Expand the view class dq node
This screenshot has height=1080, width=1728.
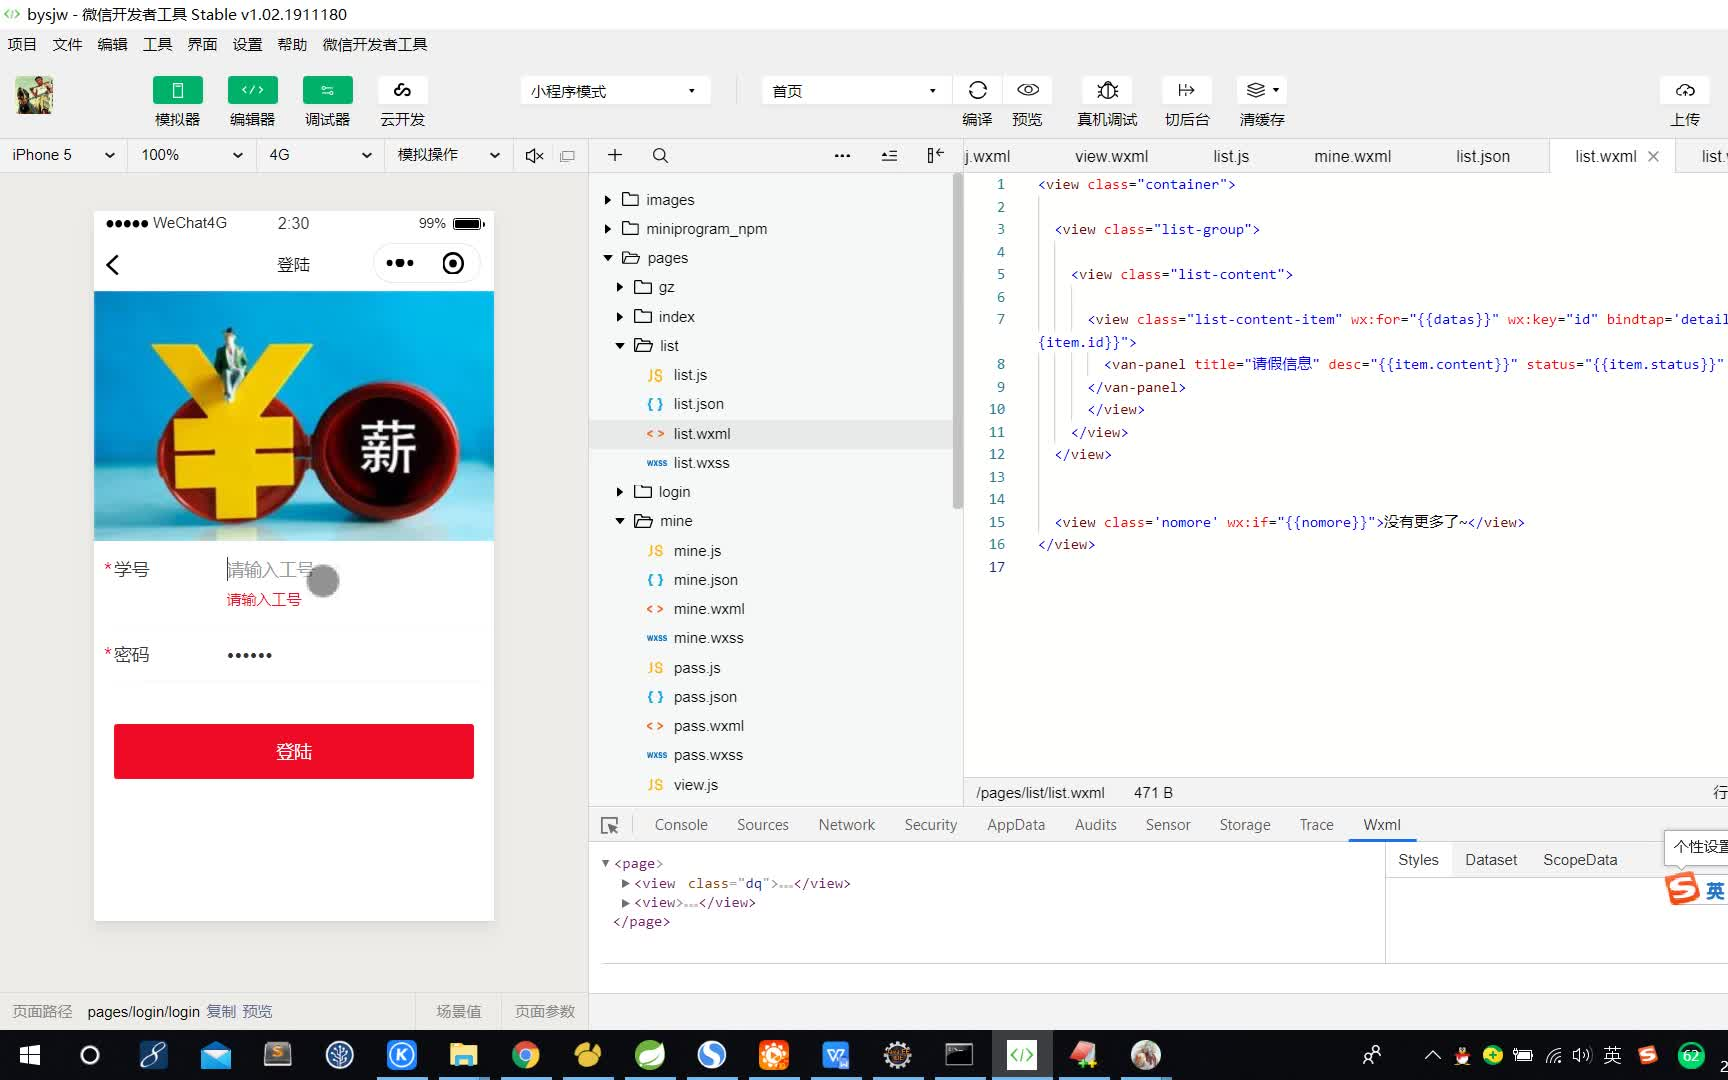coord(626,883)
